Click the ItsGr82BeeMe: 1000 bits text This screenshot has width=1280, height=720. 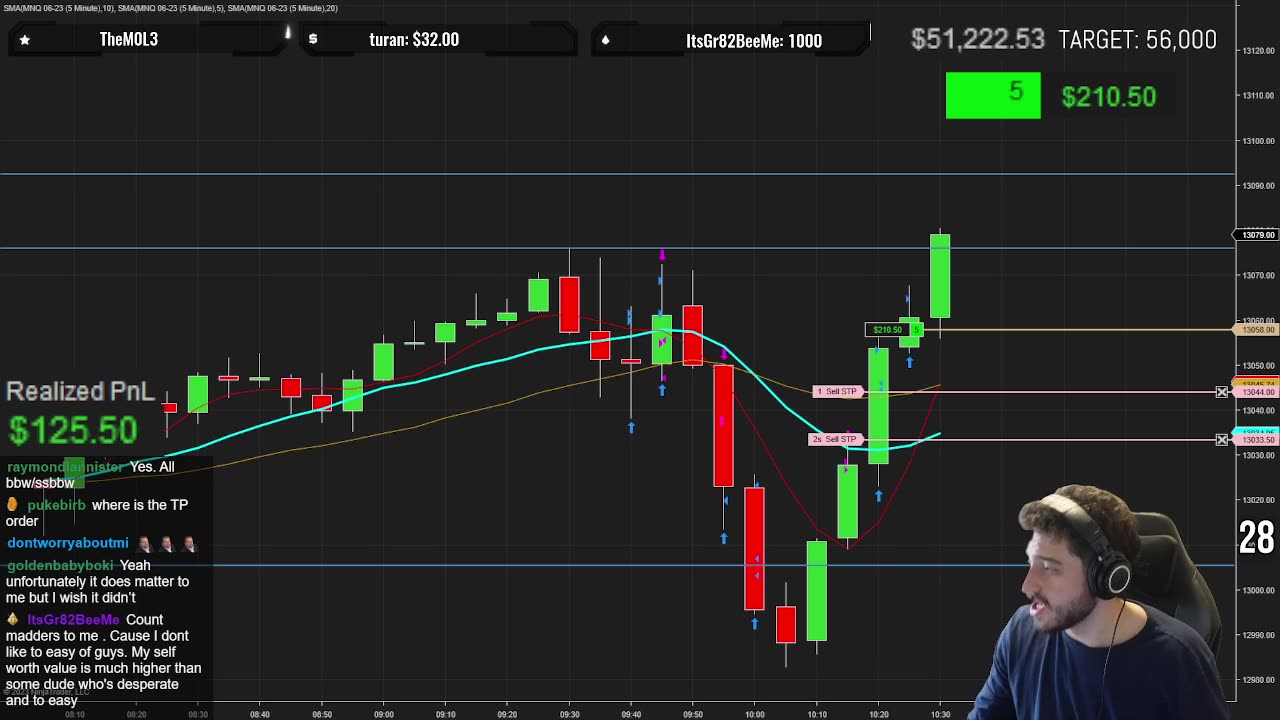(x=754, y=40)
